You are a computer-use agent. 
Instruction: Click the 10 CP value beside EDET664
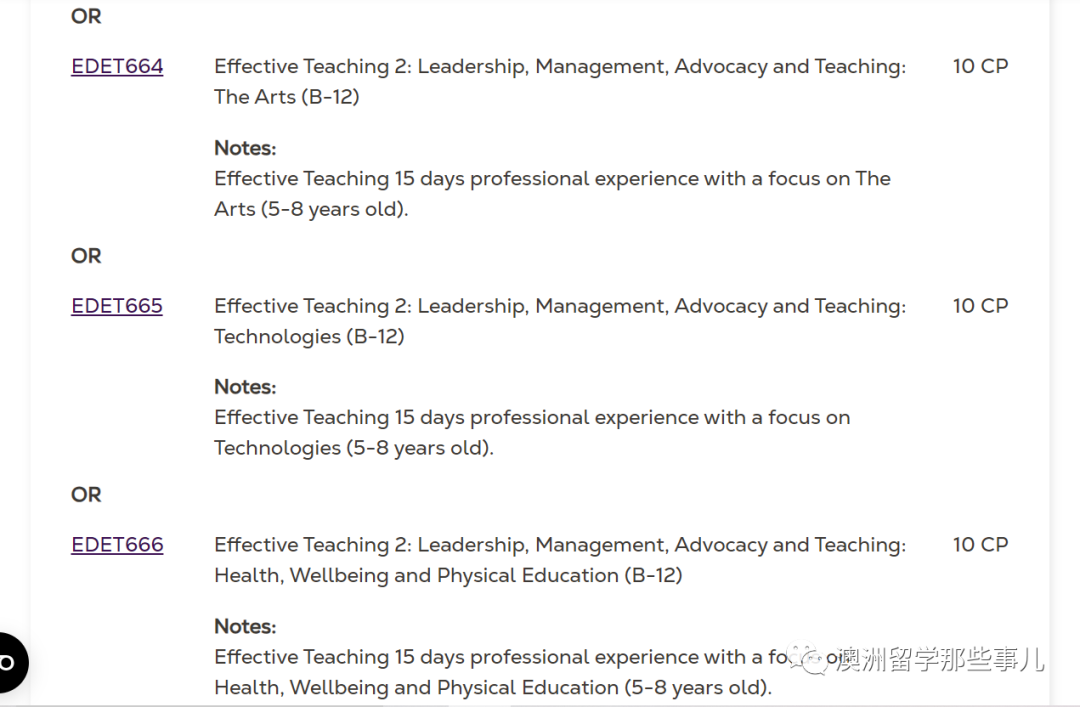click(980, 66)
